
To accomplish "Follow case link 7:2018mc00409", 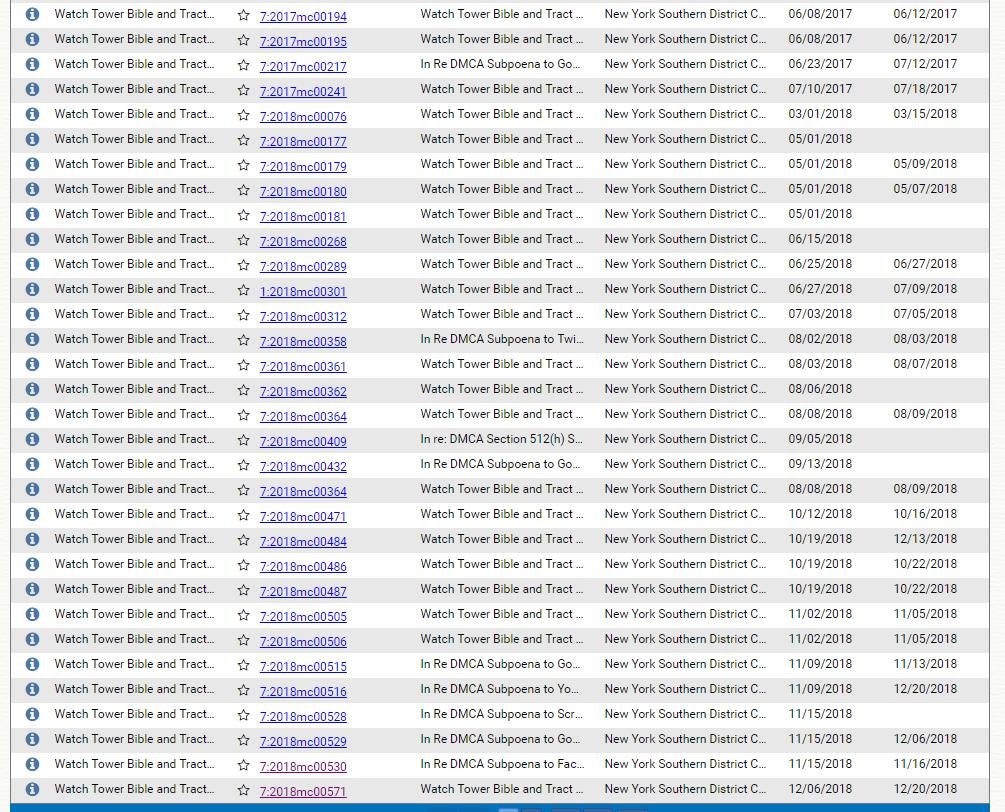I will tap(303, 441).
